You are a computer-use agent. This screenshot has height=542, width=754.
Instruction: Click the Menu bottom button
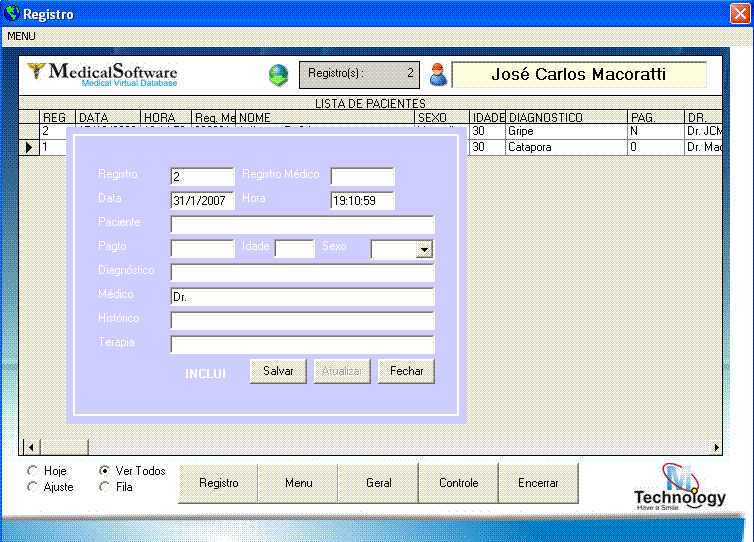point(298,483)
